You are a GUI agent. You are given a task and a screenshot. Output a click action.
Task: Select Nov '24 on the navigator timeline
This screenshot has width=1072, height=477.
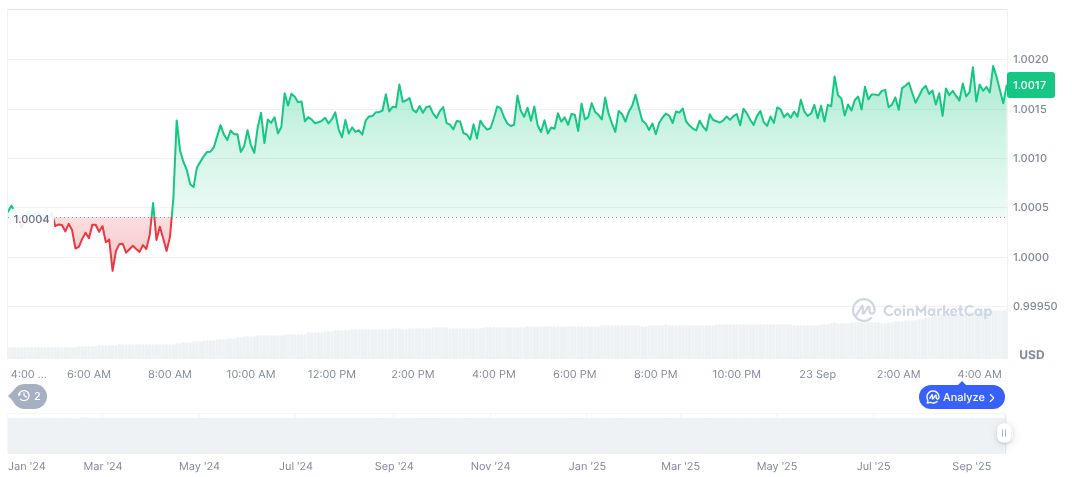(x=490, y=466)
